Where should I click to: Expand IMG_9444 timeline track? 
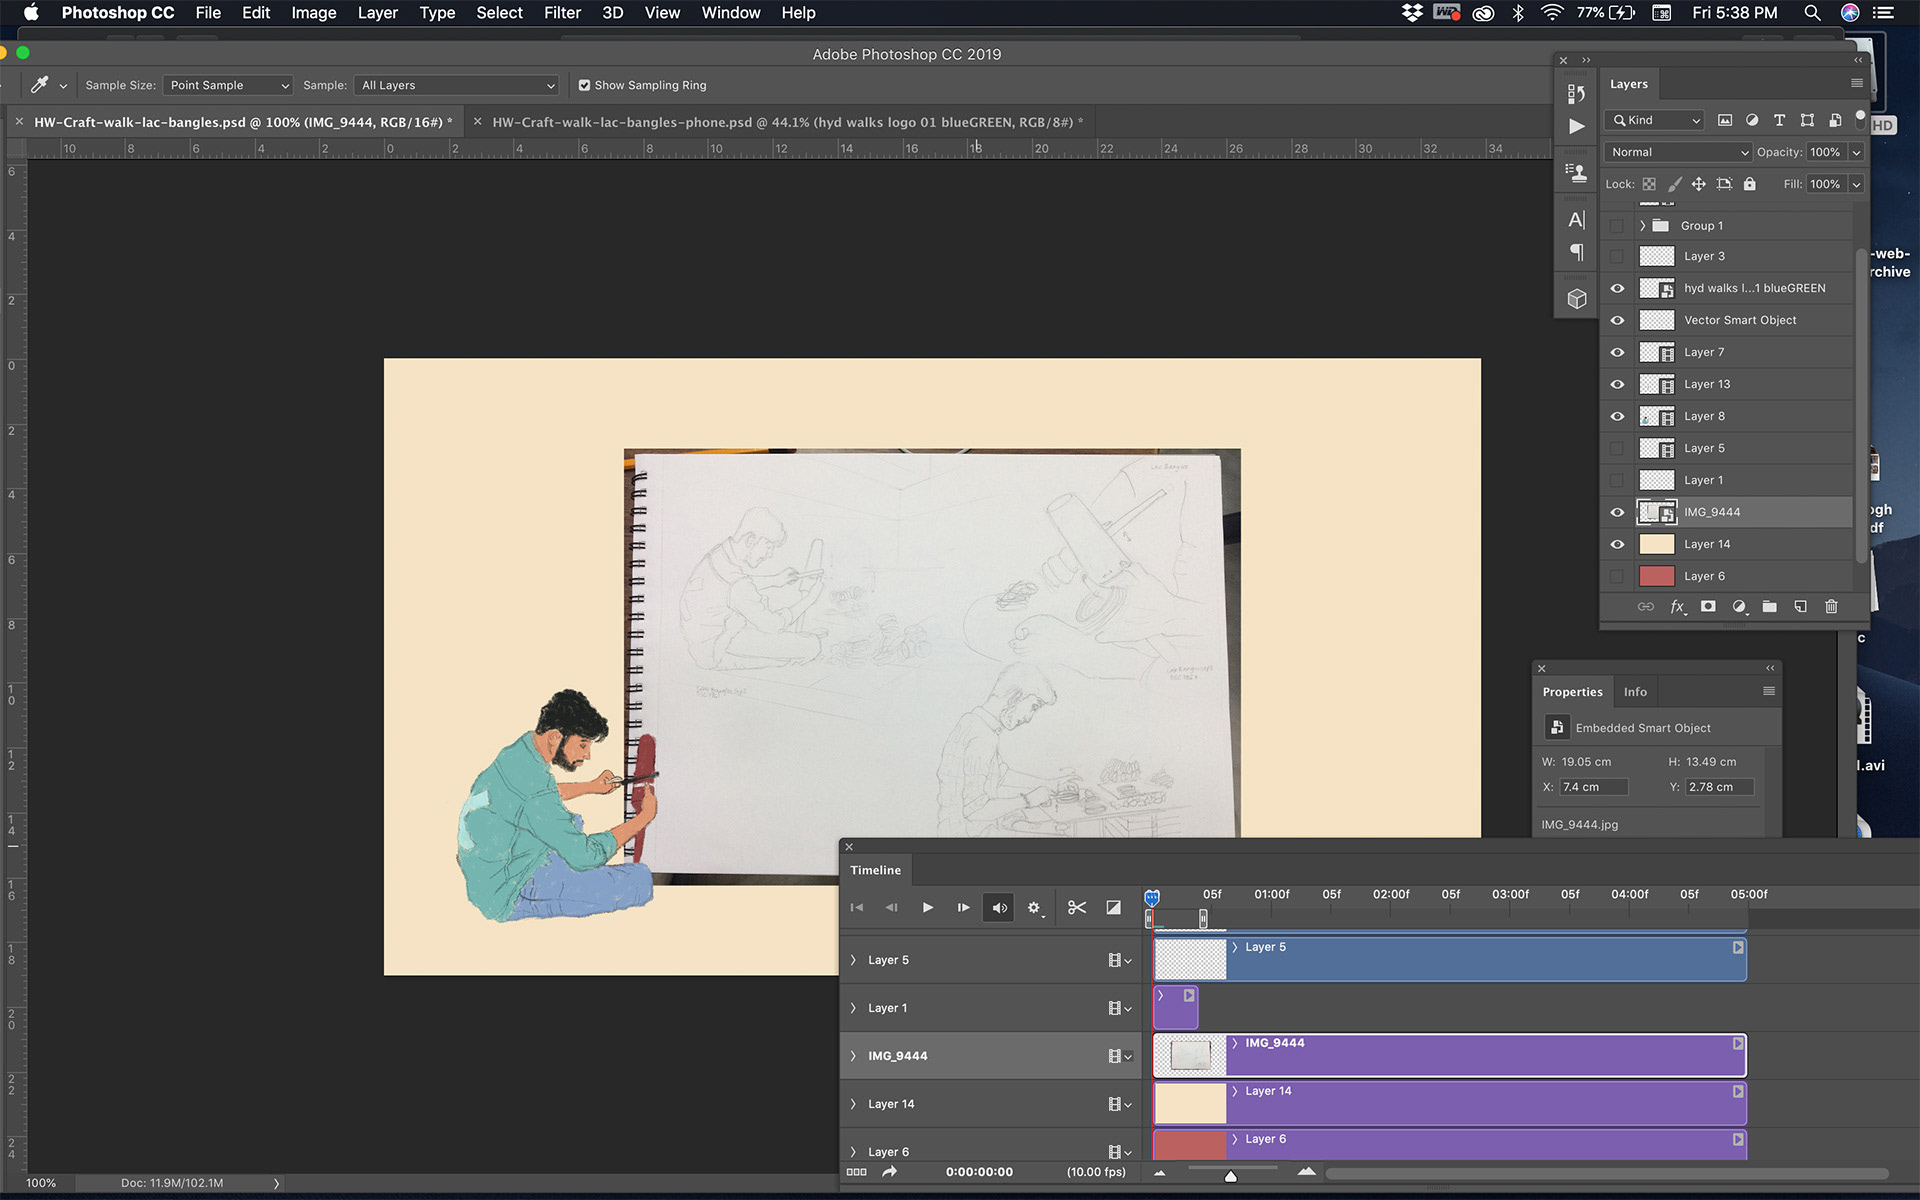[853, 1056]
